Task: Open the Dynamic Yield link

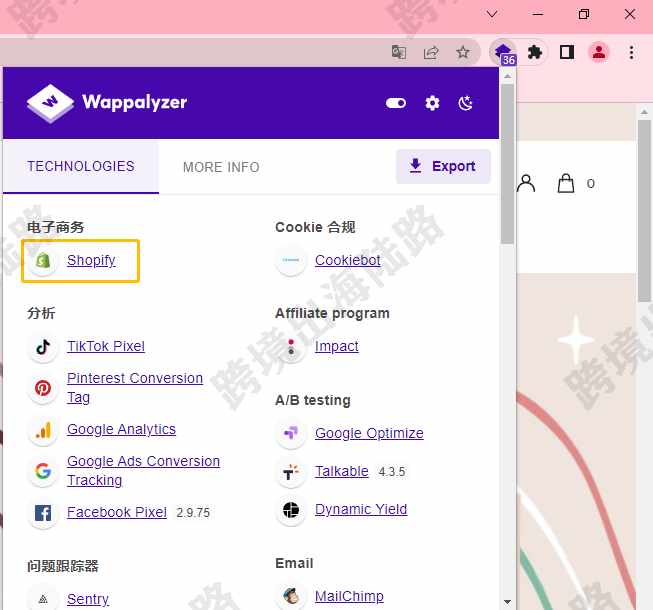Action: click(x=361, y=509)
